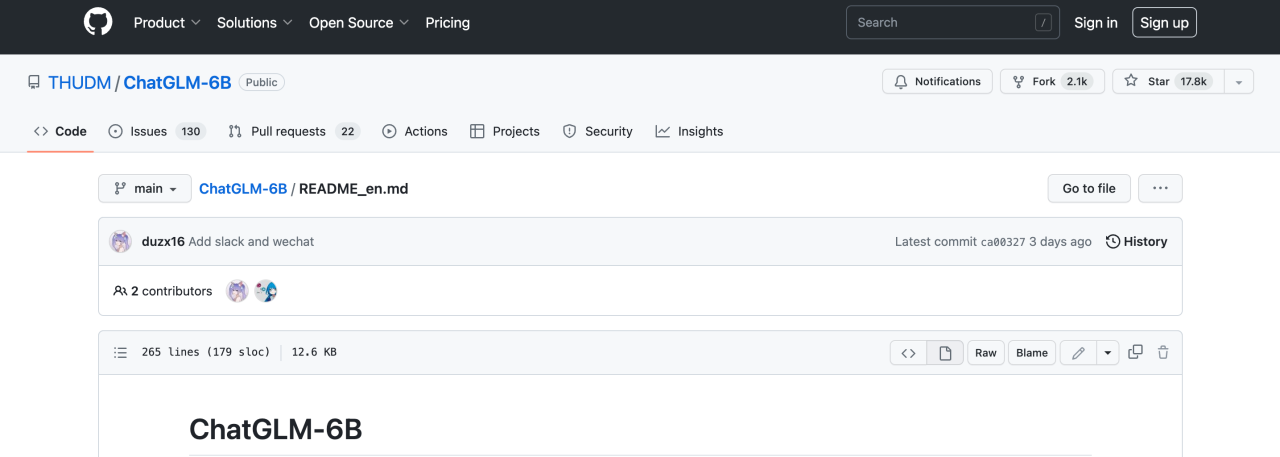Image resolution: width=1280 pixels, height=457 pixels.
Task: Click the 17.8k star count
Action: point(1193,82)
